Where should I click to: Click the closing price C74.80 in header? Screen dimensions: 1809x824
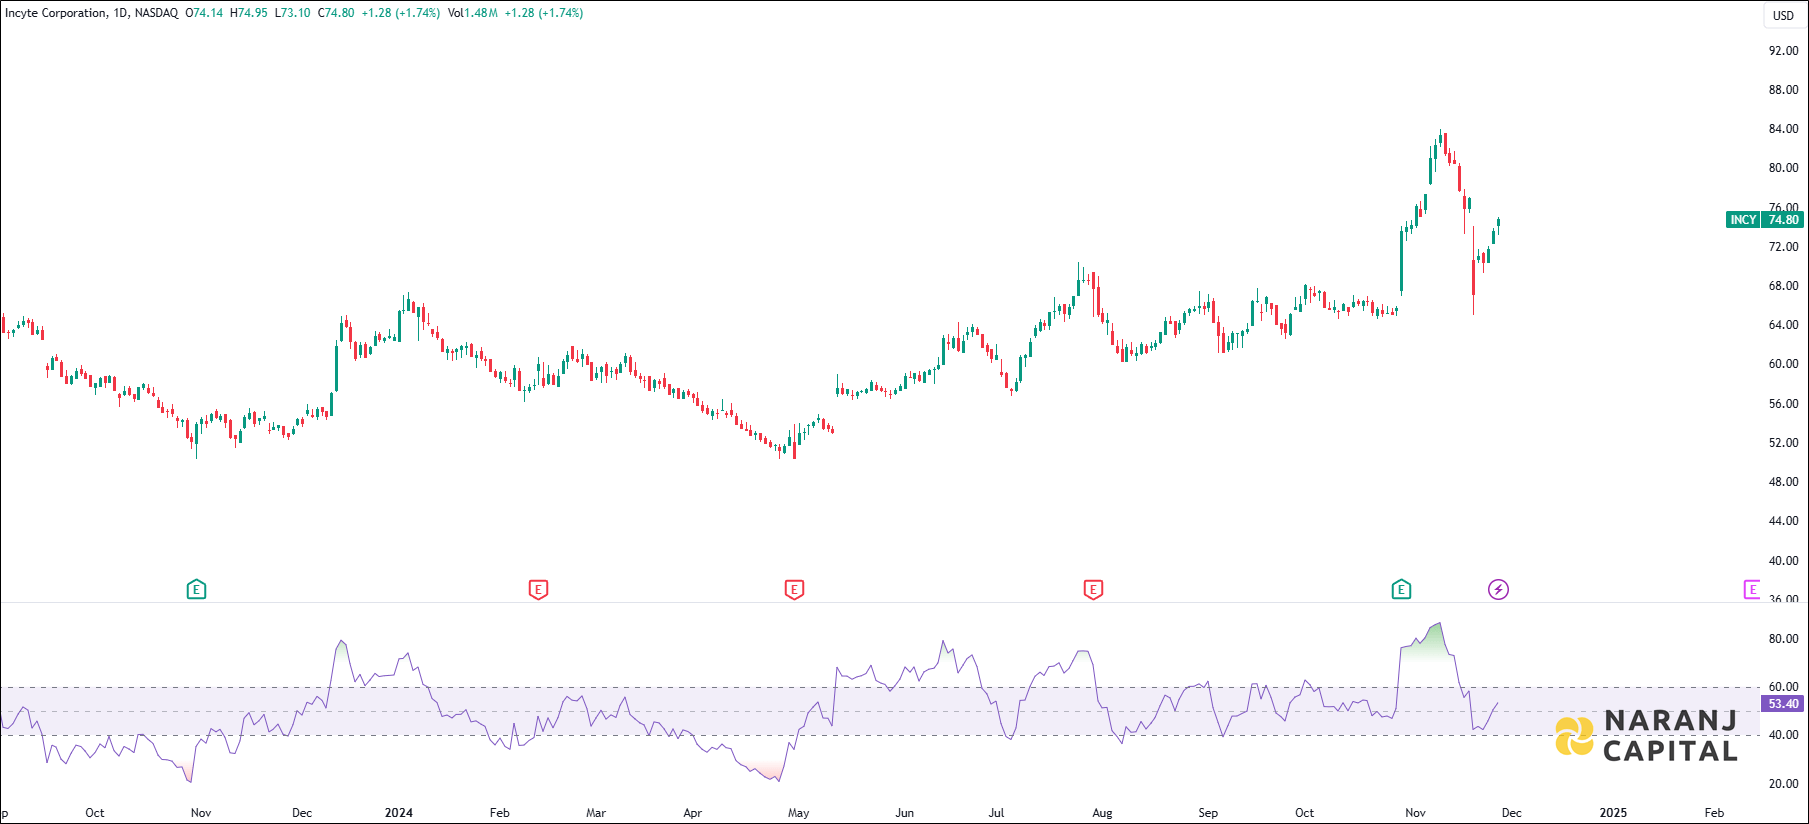pyautogui.click(x=336, y=13)
